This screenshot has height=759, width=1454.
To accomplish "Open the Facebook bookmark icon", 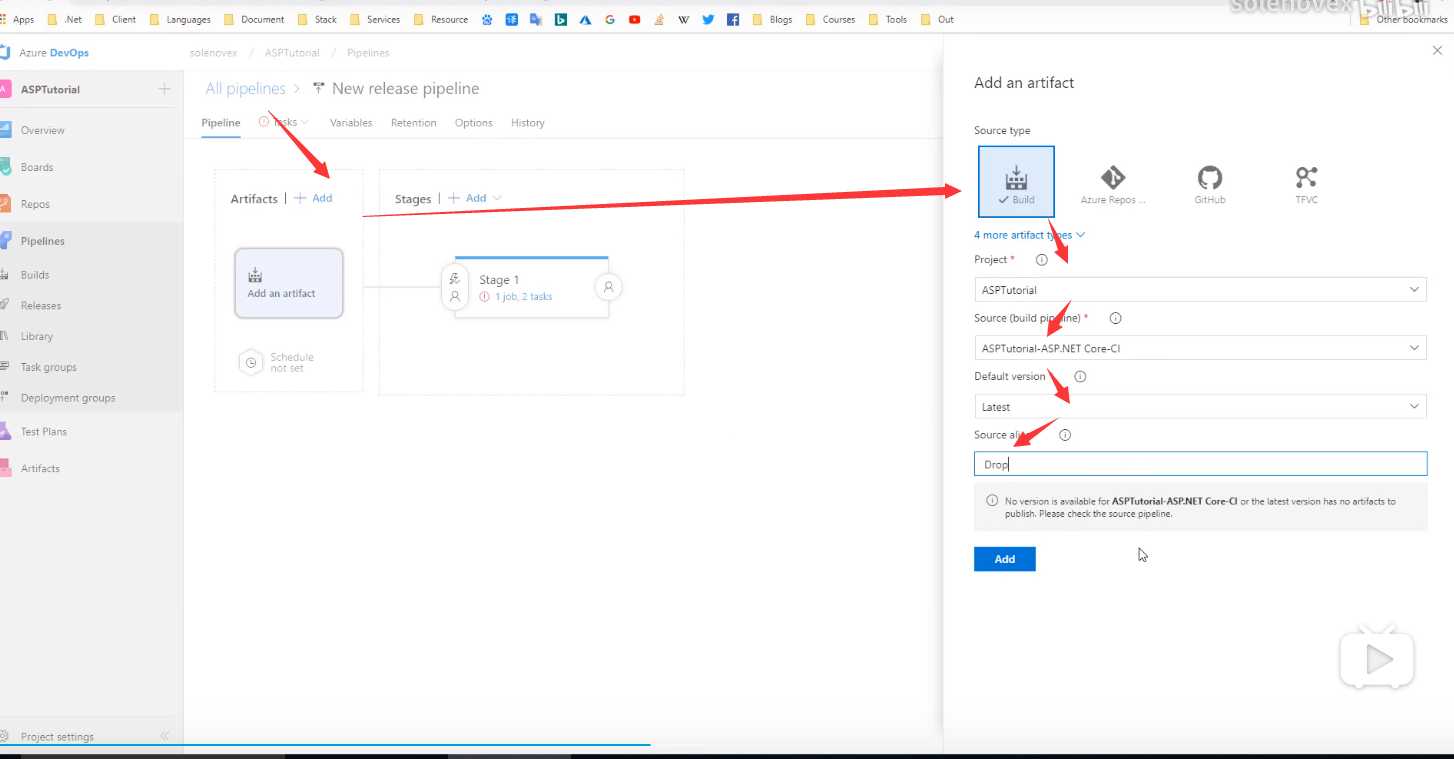I will [733, 19].
